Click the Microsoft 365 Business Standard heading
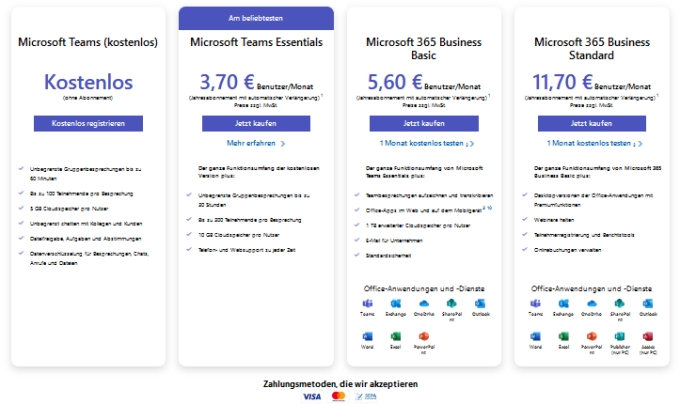This screenshot has width=680, height=404. 592,49
